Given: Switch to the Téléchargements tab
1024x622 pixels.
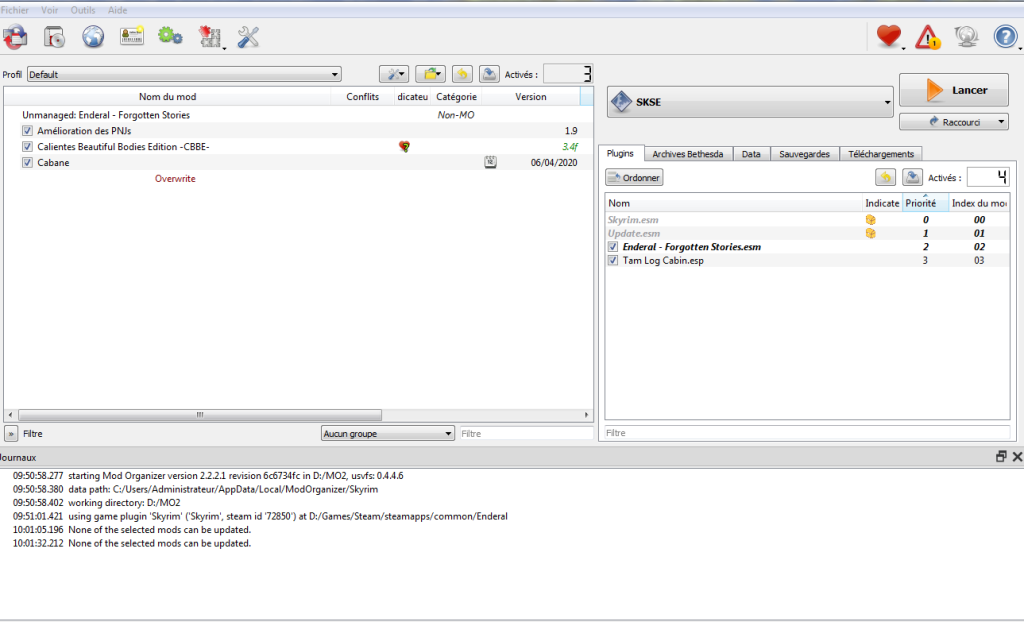Looking at the screenshot, I should [881, 154].
